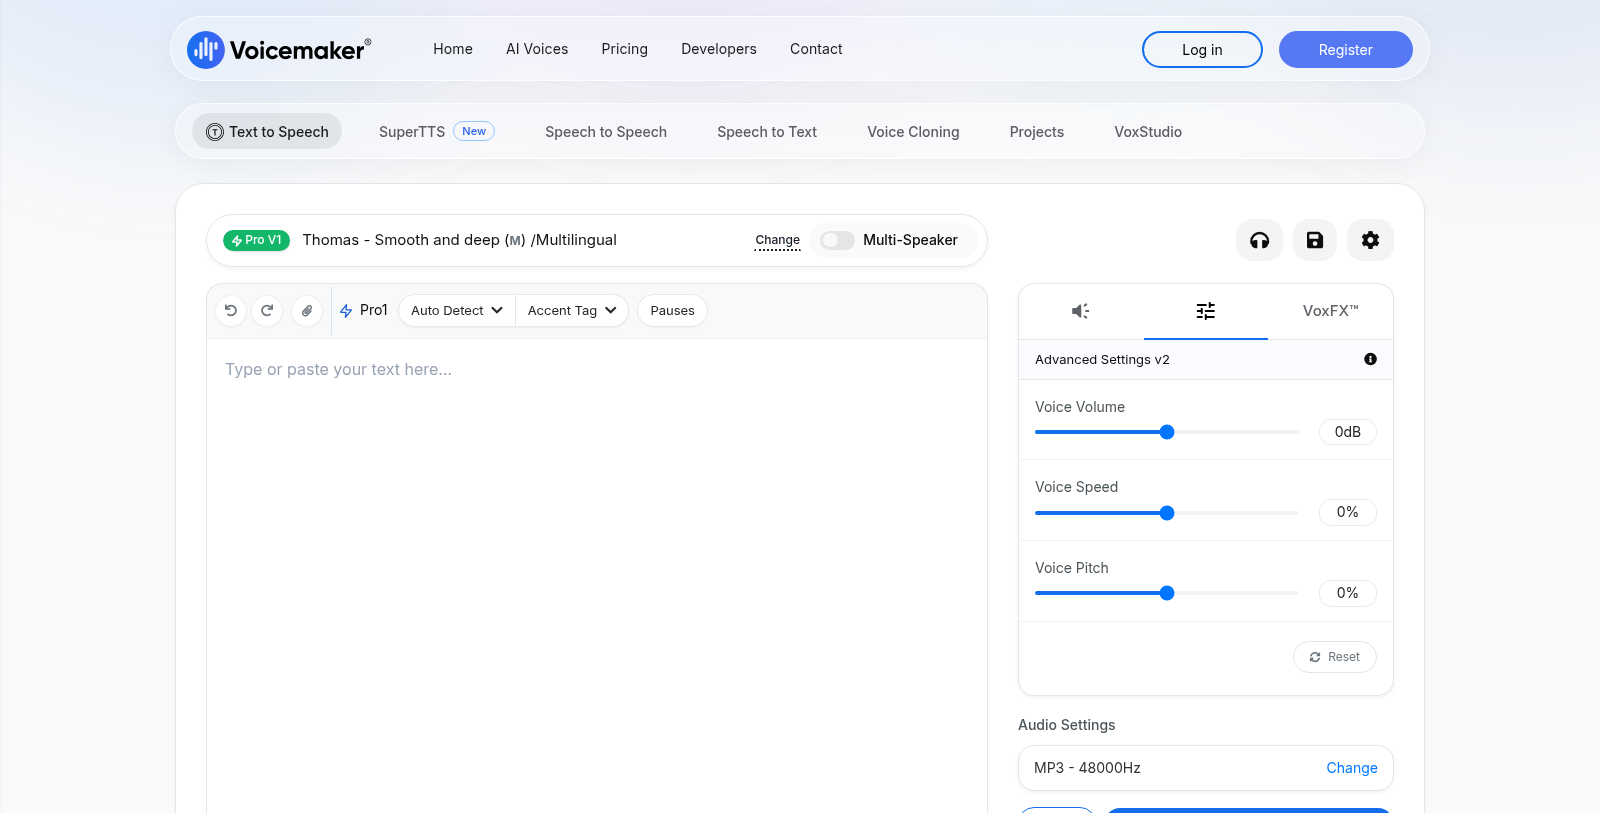The width and height of the screenshot is (1600, 813).
Task: Click the Advanced Settings info icon
Action: coord(1370,359)
